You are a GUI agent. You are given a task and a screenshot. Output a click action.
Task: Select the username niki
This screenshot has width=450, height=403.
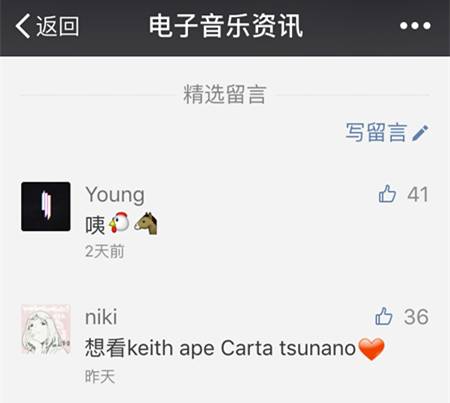click(101, 317)
